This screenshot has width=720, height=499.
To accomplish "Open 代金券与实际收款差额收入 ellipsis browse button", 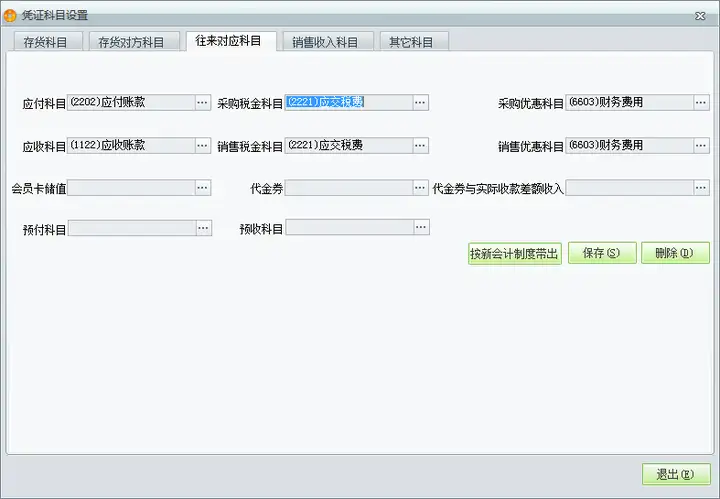I will point(701,188).
